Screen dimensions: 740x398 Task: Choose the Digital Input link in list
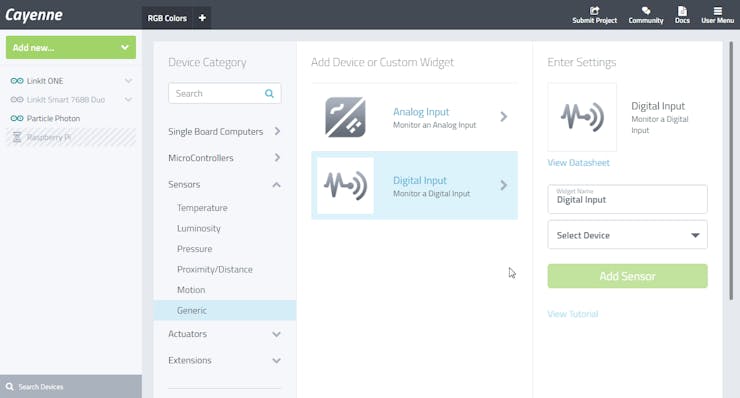click(x=420, y=180)
